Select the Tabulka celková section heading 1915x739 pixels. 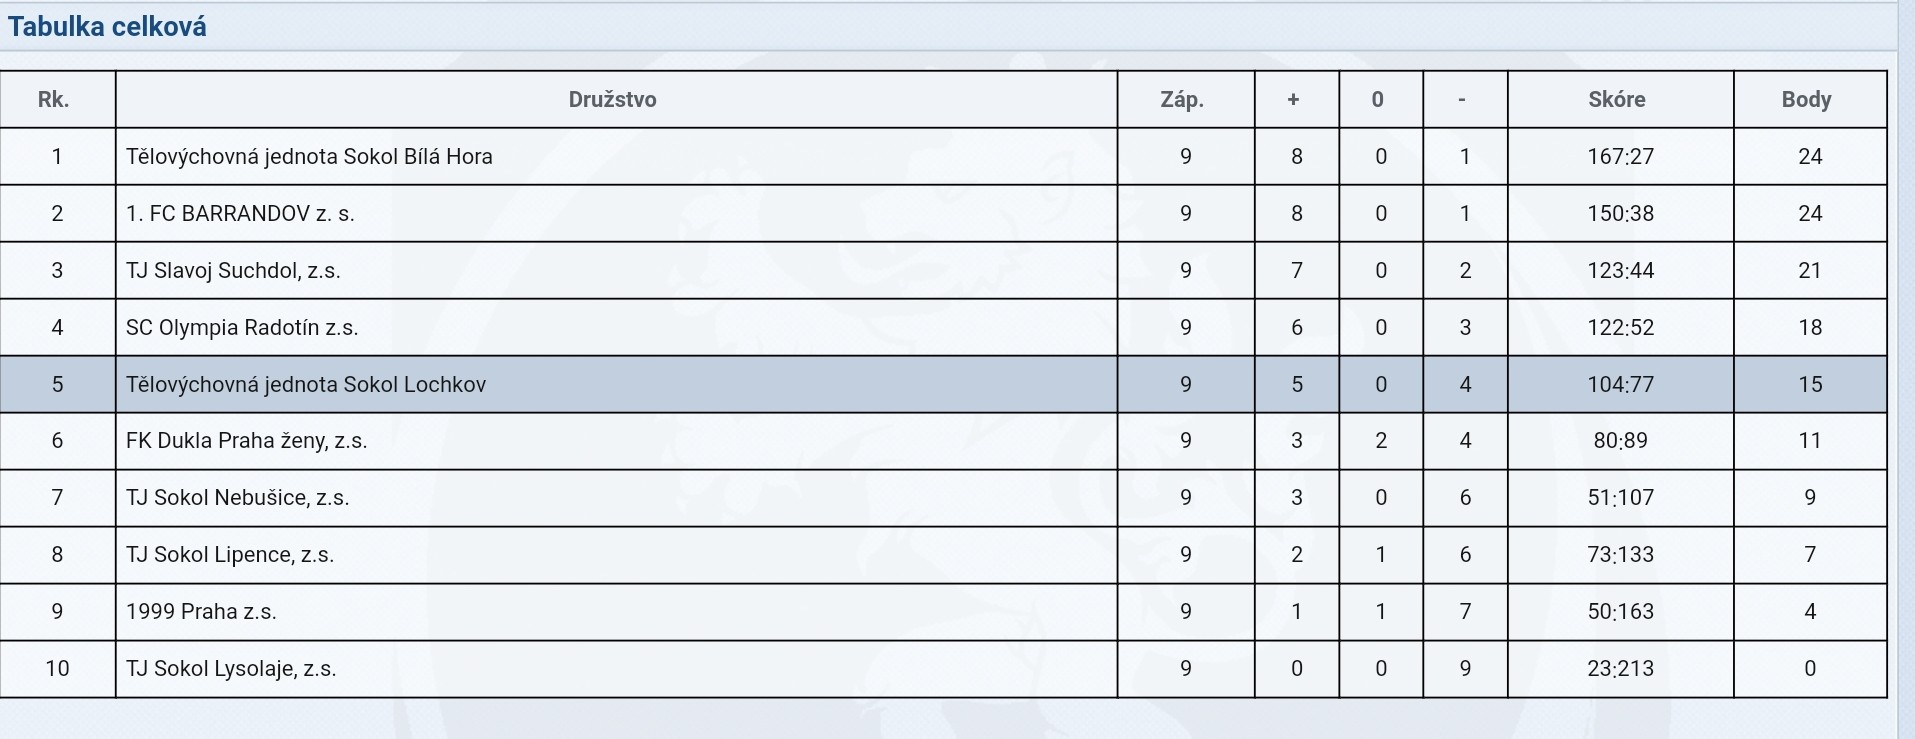pos(107,26)
